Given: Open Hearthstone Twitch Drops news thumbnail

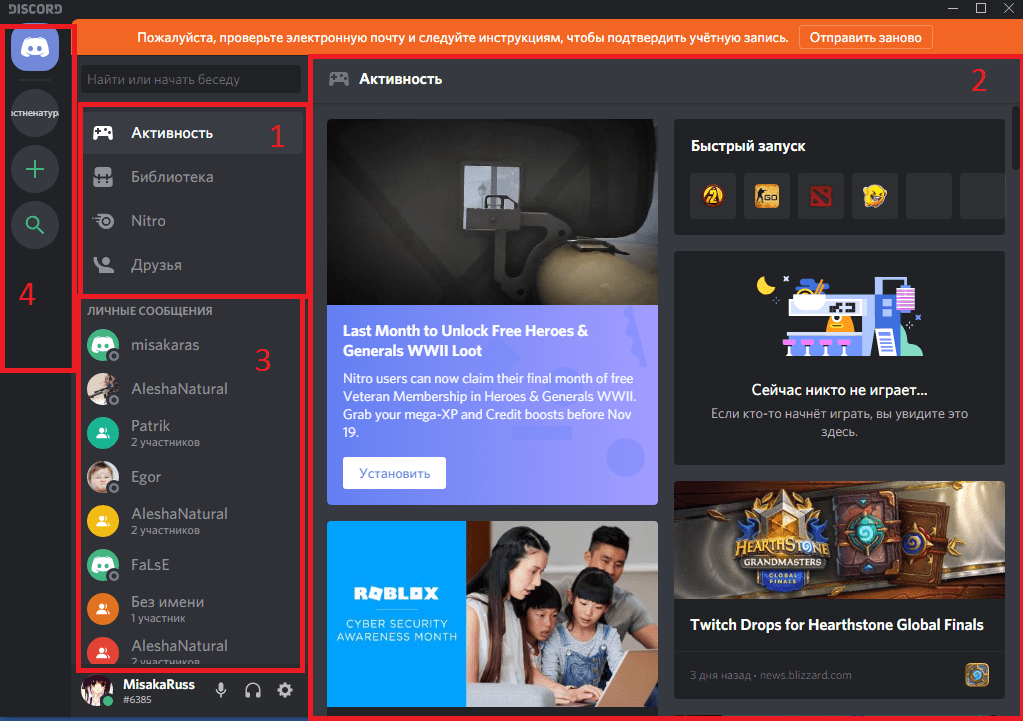Looking at the screenshot, I should click(x=838, y=540).
